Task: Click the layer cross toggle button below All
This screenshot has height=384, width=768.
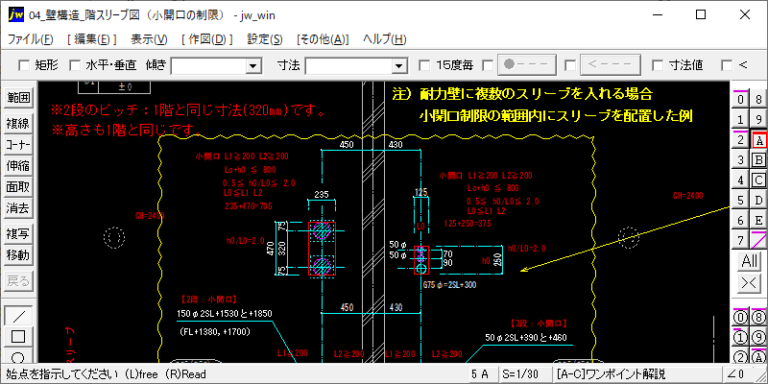Action: [749, 284]
